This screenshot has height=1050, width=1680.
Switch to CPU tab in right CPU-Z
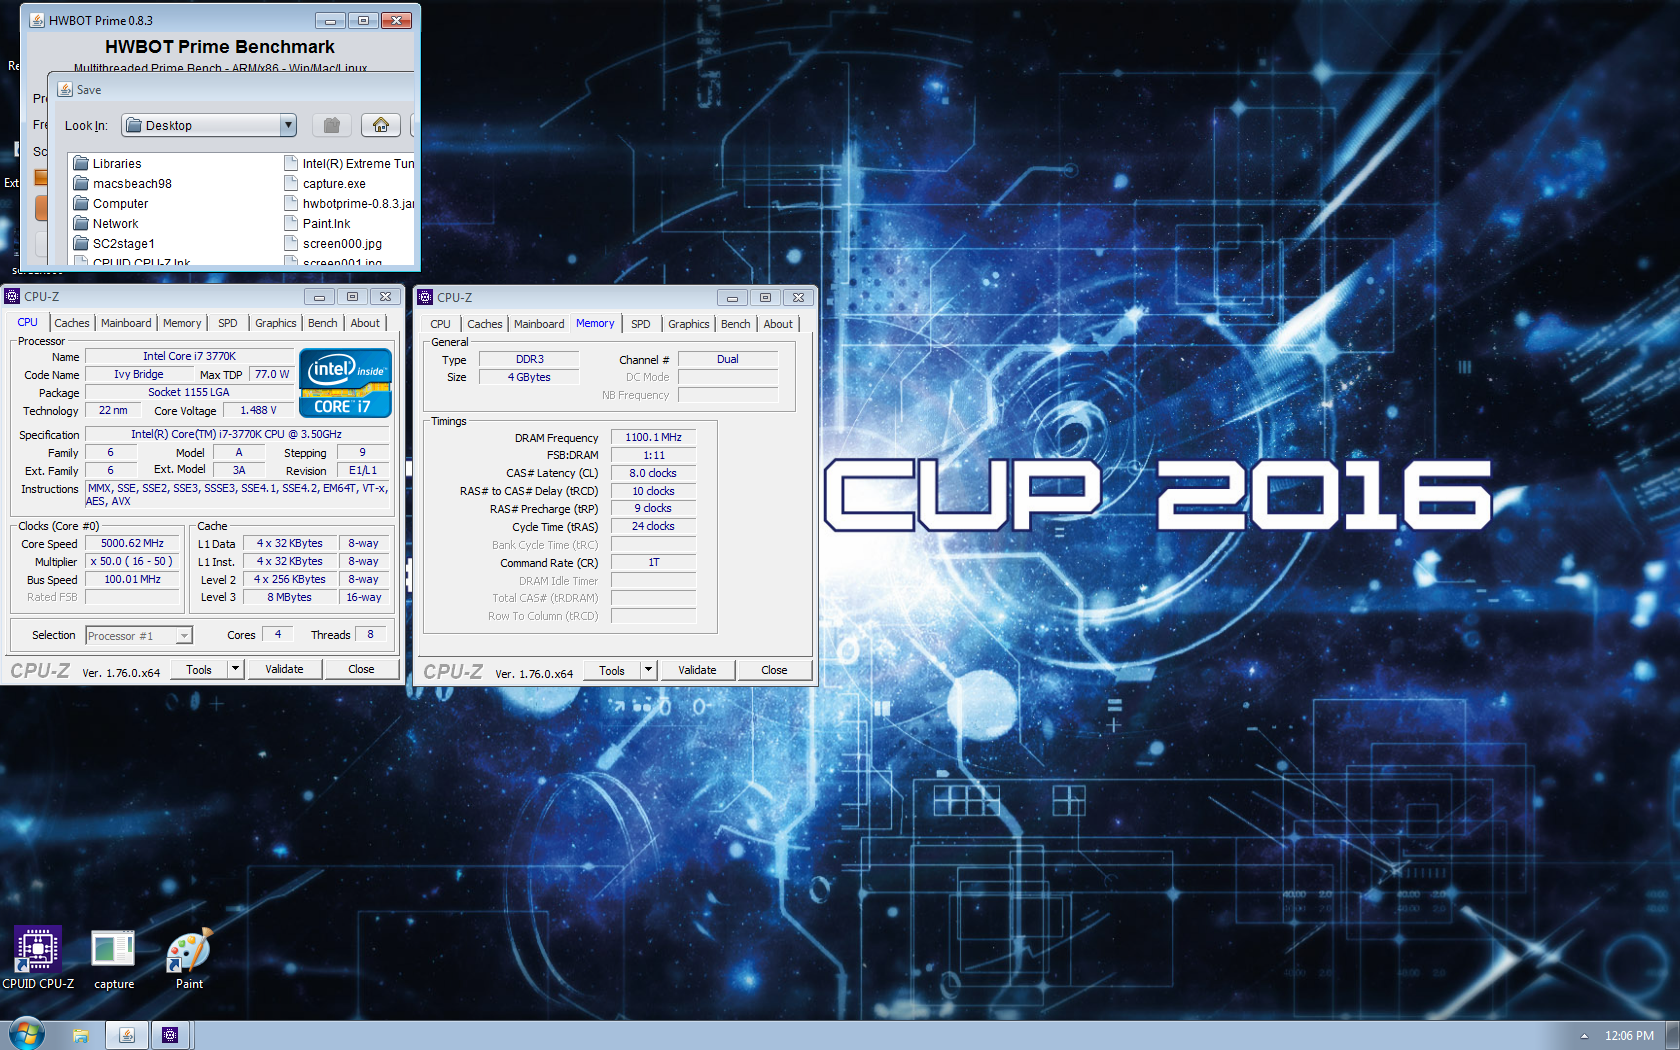(x=440, y=324)
